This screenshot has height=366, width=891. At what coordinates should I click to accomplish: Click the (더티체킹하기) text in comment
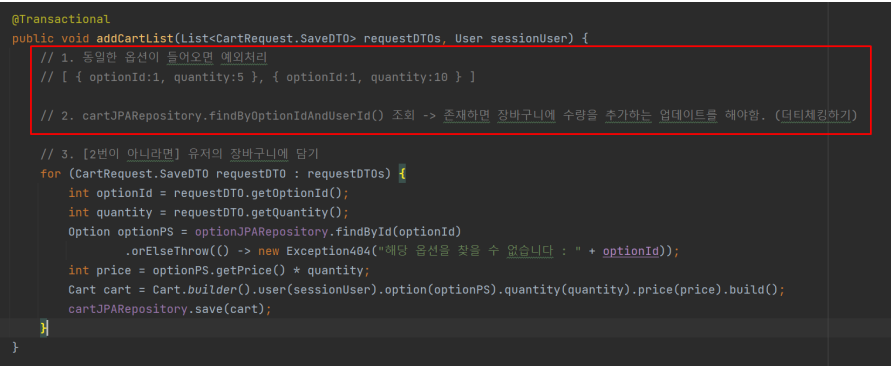click(815, 116)
